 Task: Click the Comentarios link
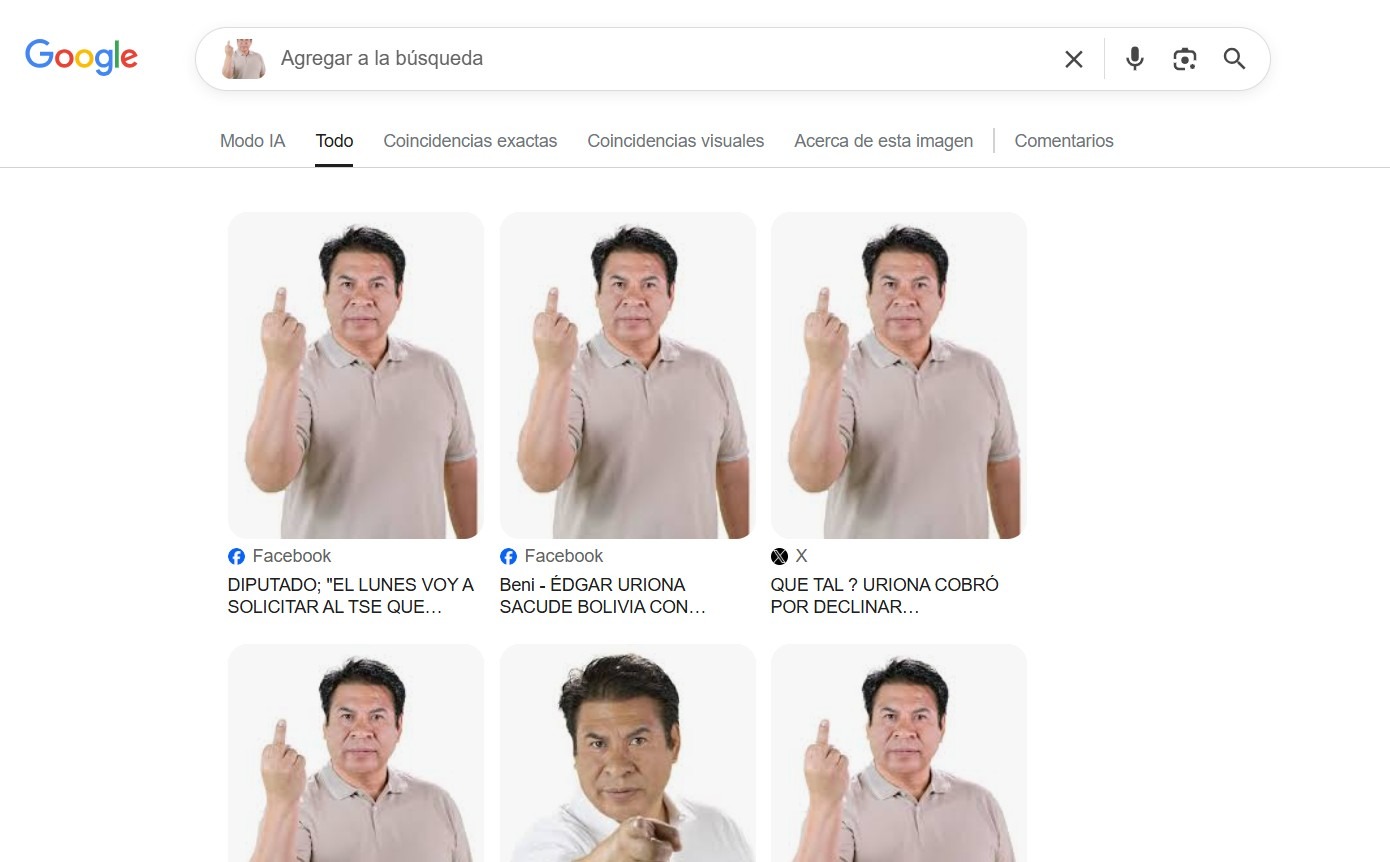click(x=1063, y=141)
